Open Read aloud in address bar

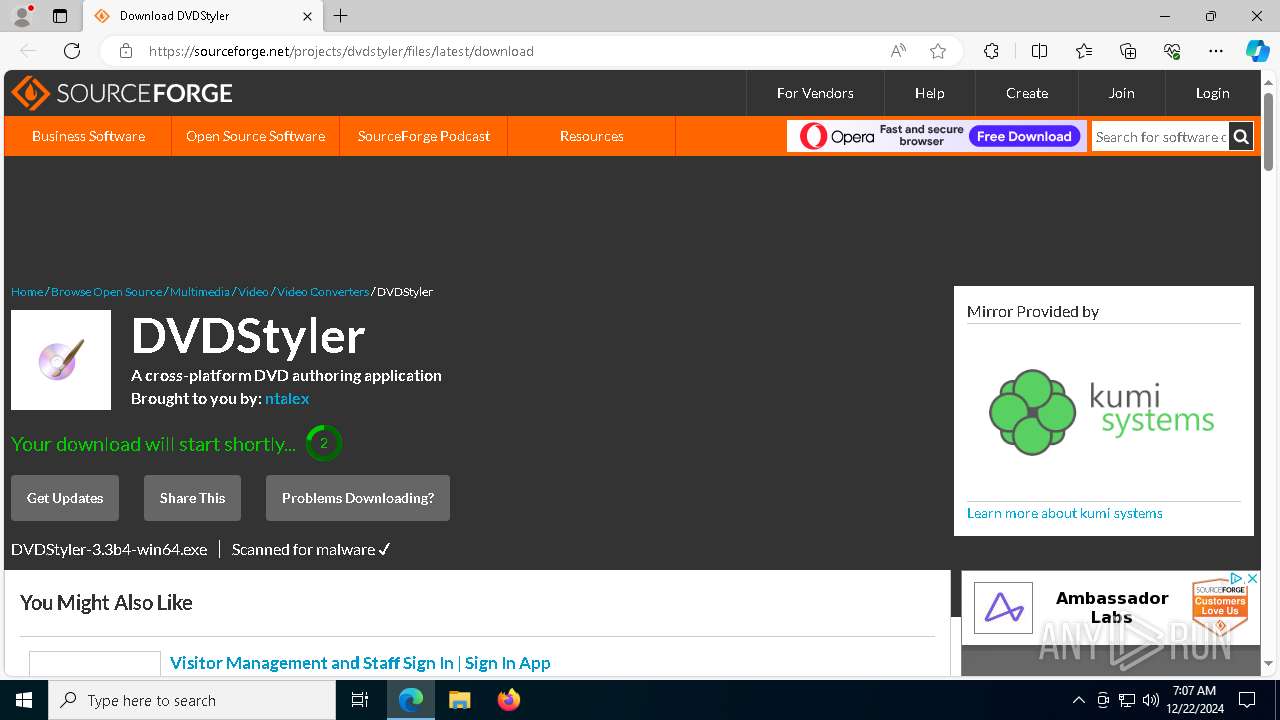click(898, 51)
